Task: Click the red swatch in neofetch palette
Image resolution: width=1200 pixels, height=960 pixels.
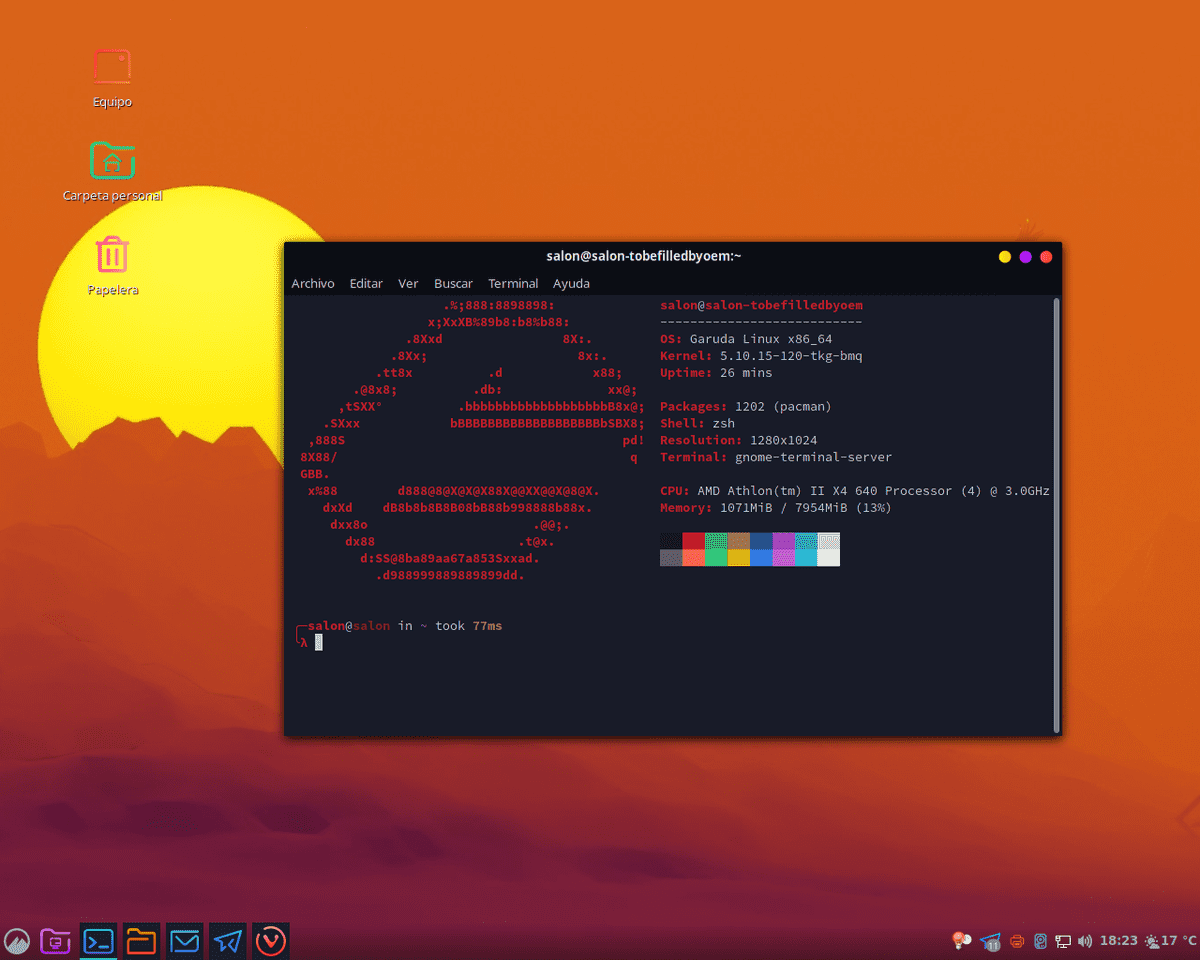Action: point(693,540)
